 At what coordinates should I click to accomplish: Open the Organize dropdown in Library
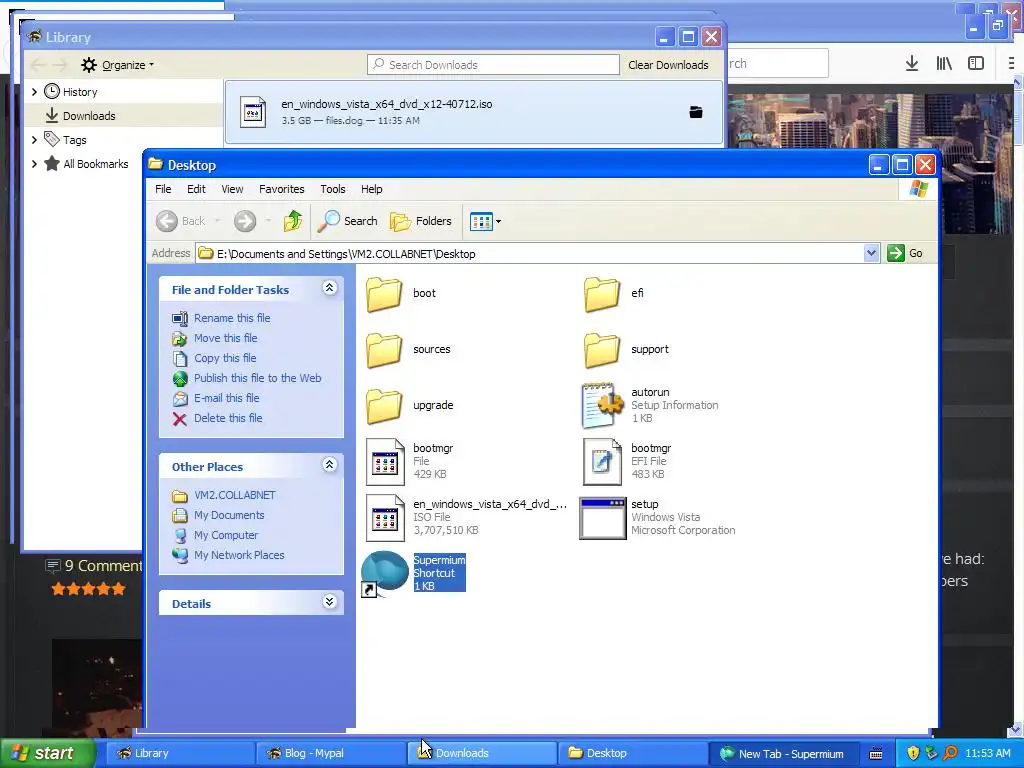click(x=118, y=65)
